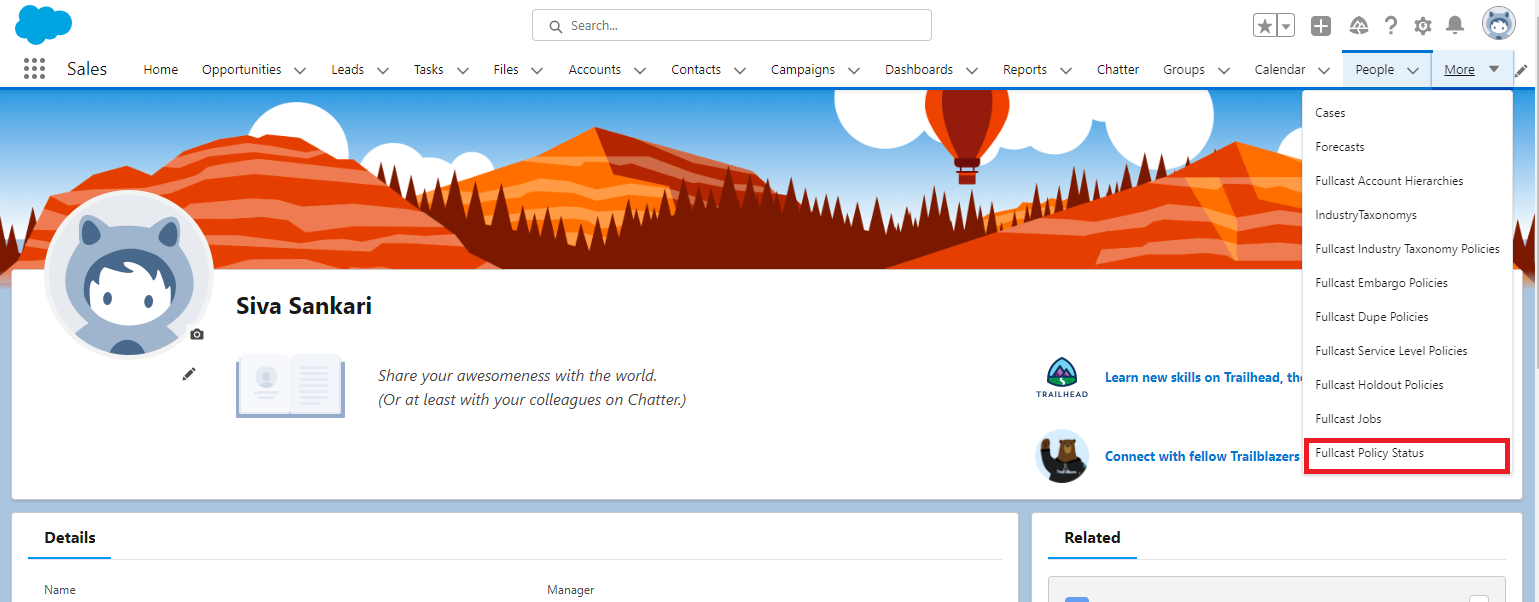This screenshot has width=1539, height=602.
Task: Open the Salesforce Guidance Center icon
Action: (1358, 26)
